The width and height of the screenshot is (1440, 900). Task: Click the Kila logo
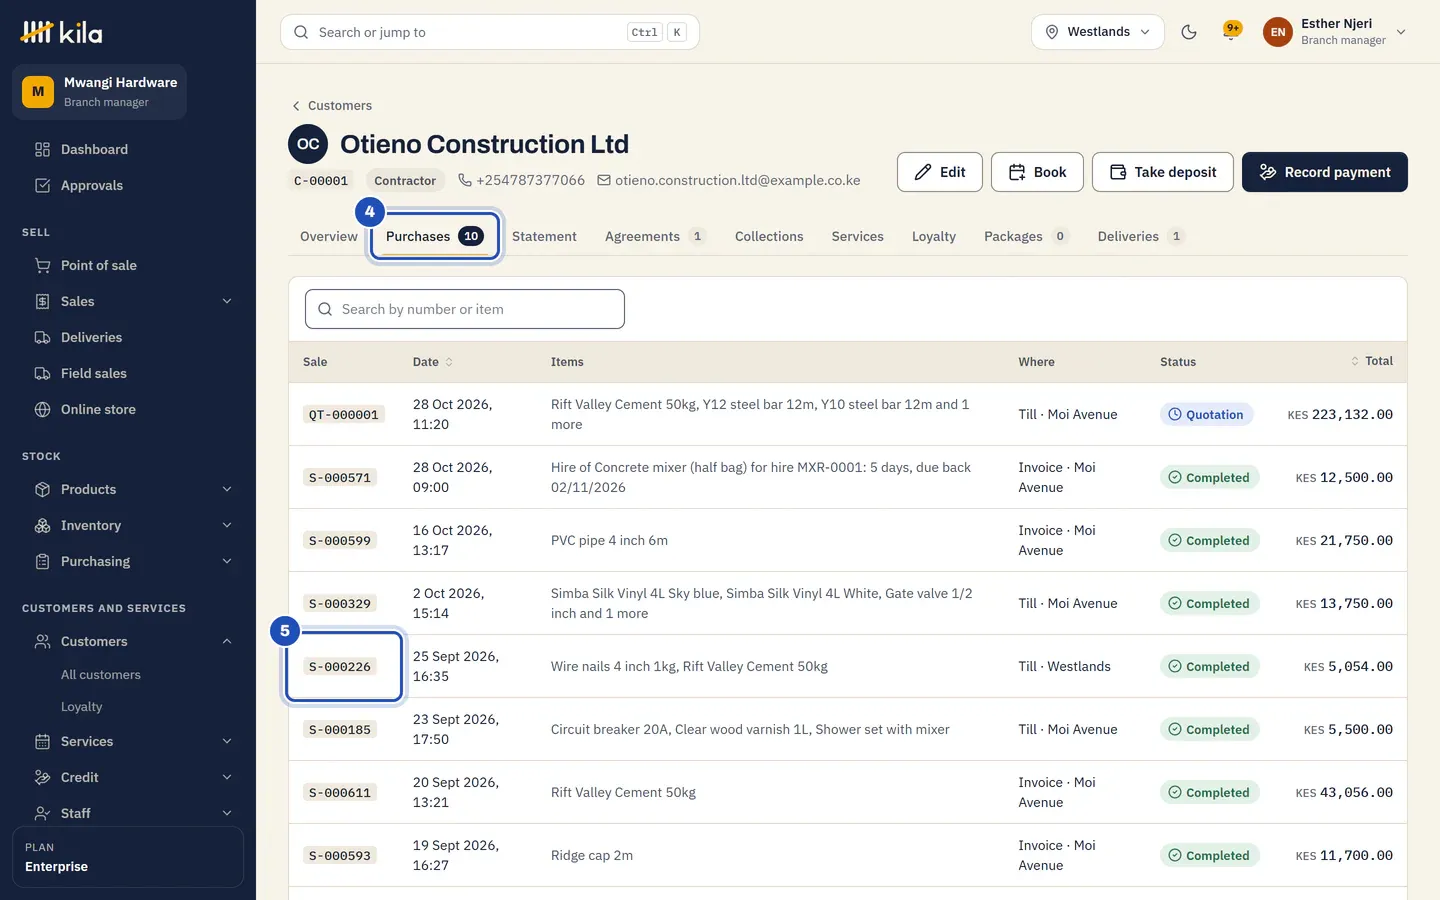tap(61, 32)
